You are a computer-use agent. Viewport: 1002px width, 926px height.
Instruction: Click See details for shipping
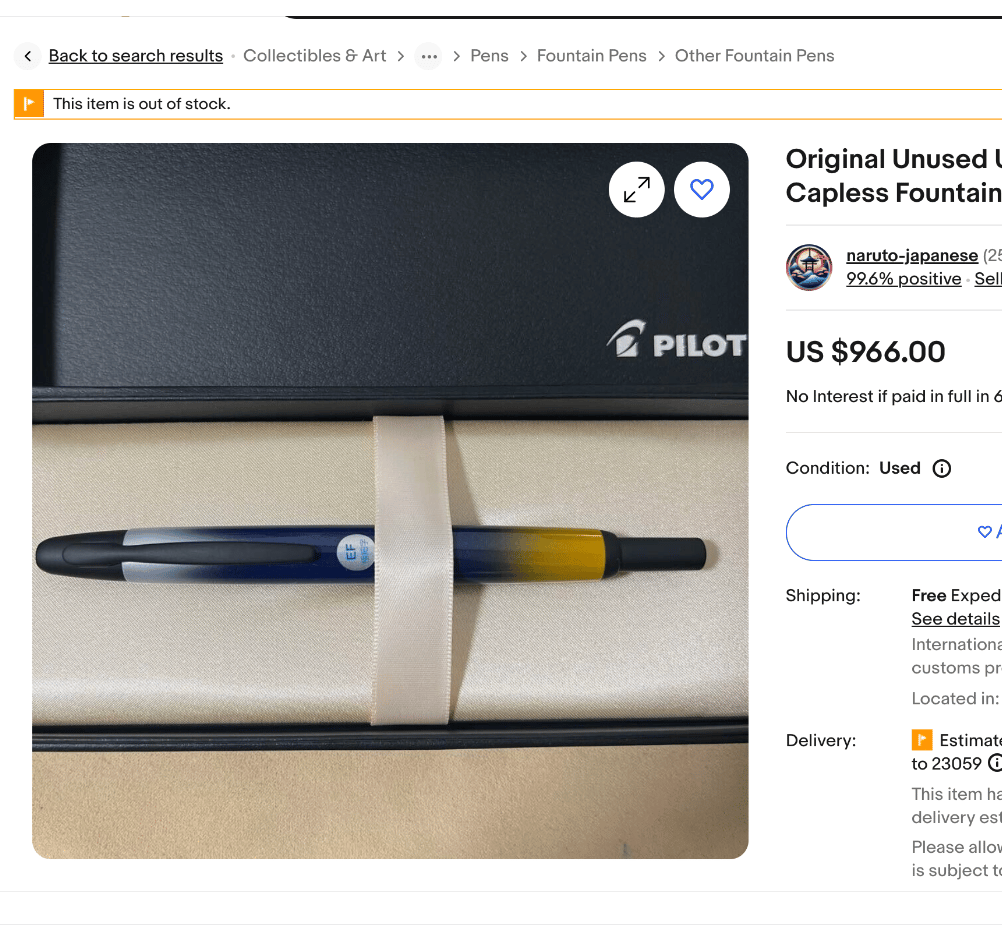[x=955, y=619]
